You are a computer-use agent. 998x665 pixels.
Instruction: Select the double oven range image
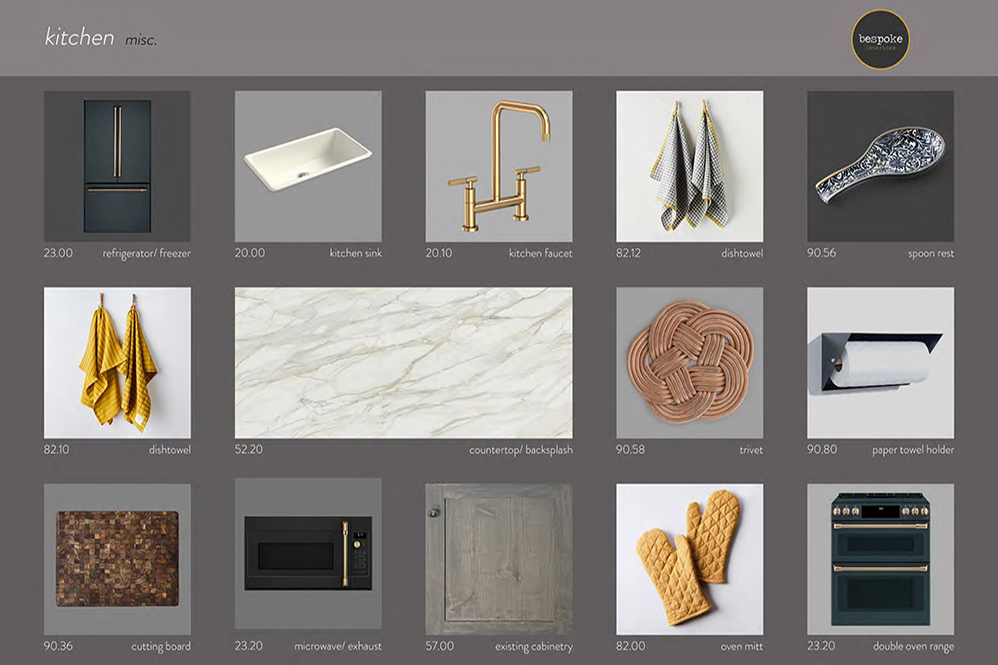pyautogui.click(x=880, y=558)
